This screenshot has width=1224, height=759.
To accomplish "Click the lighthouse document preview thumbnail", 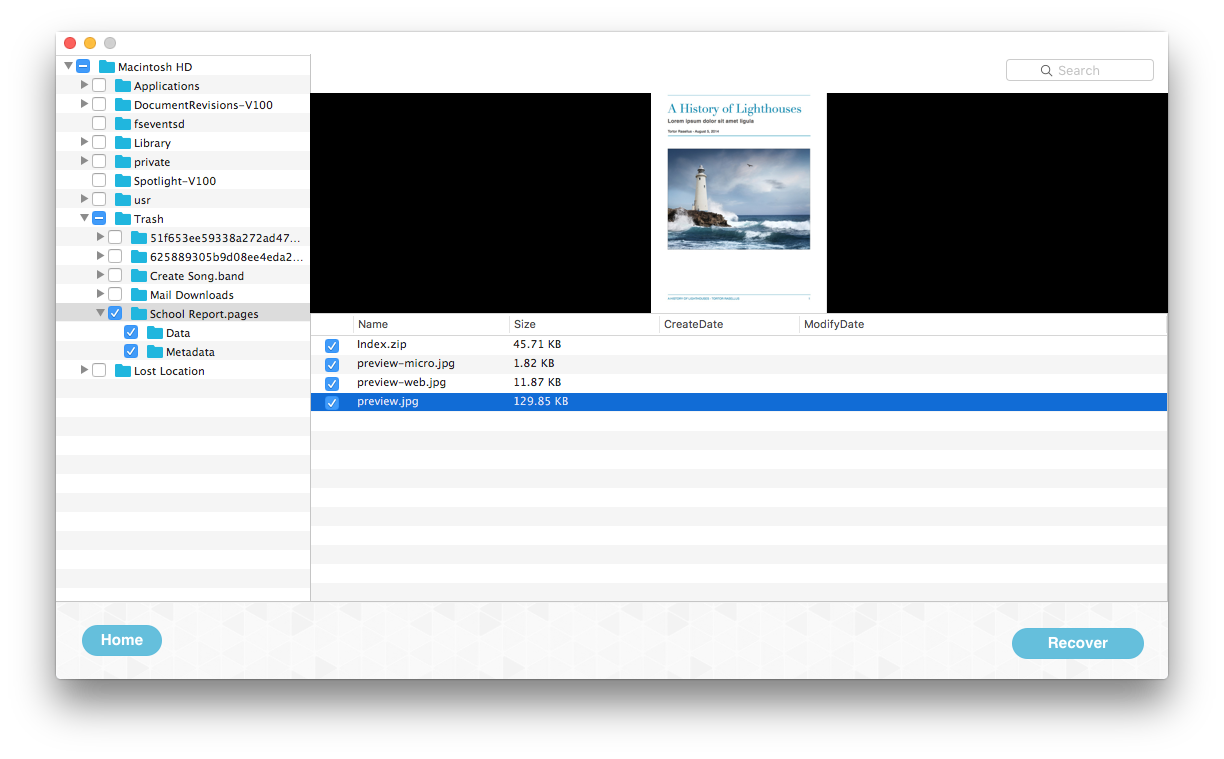I will click(x=739, y=203).
